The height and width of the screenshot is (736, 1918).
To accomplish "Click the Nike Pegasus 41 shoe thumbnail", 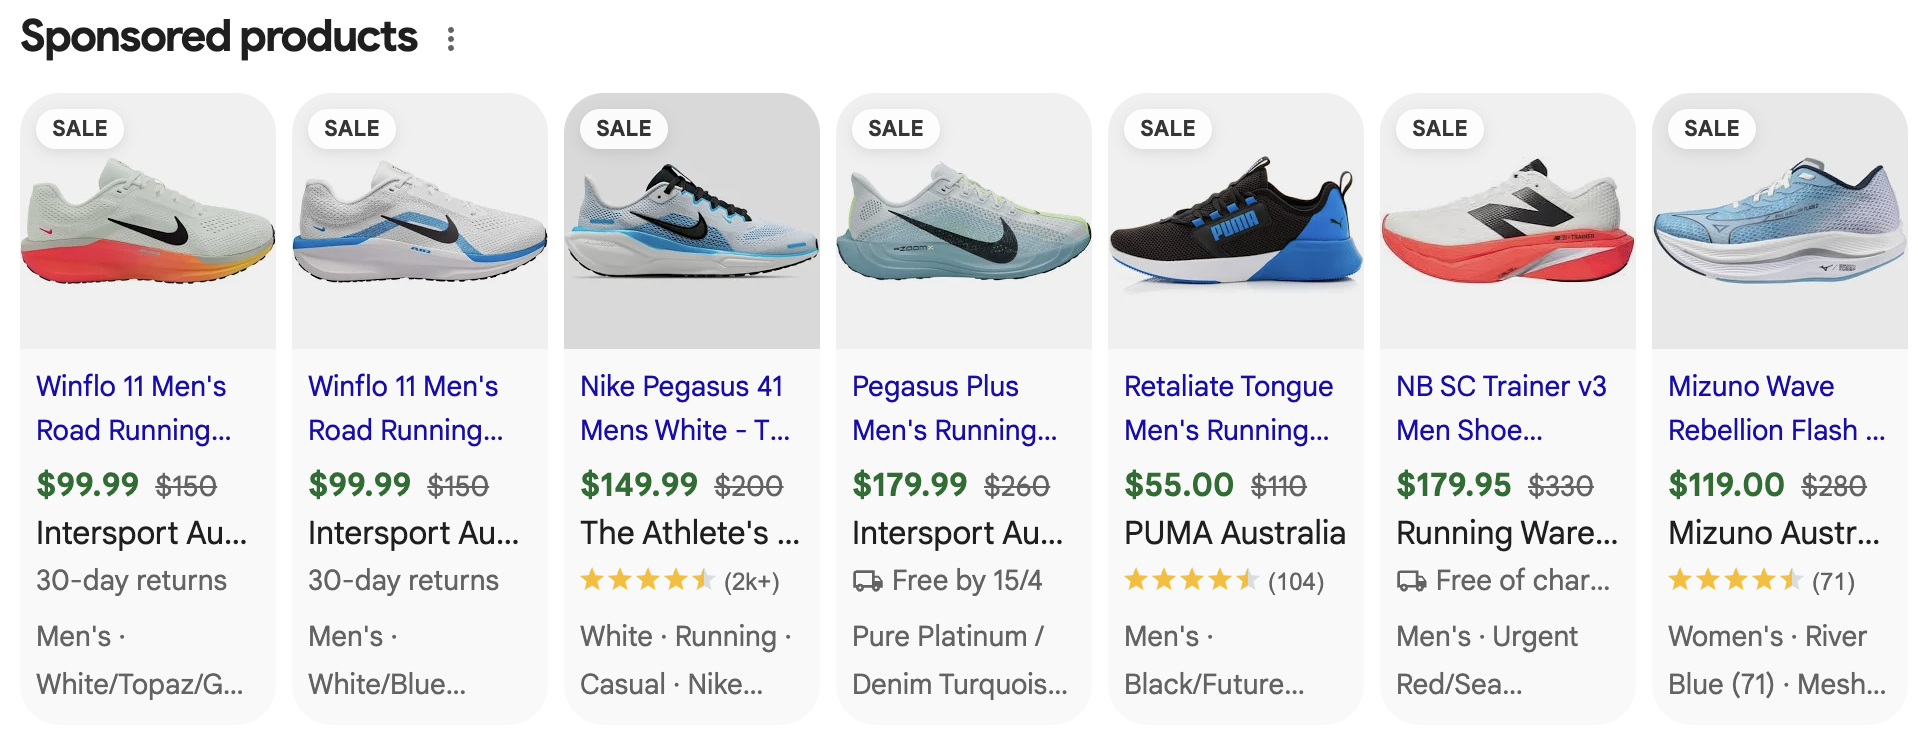I will [692, 222].
